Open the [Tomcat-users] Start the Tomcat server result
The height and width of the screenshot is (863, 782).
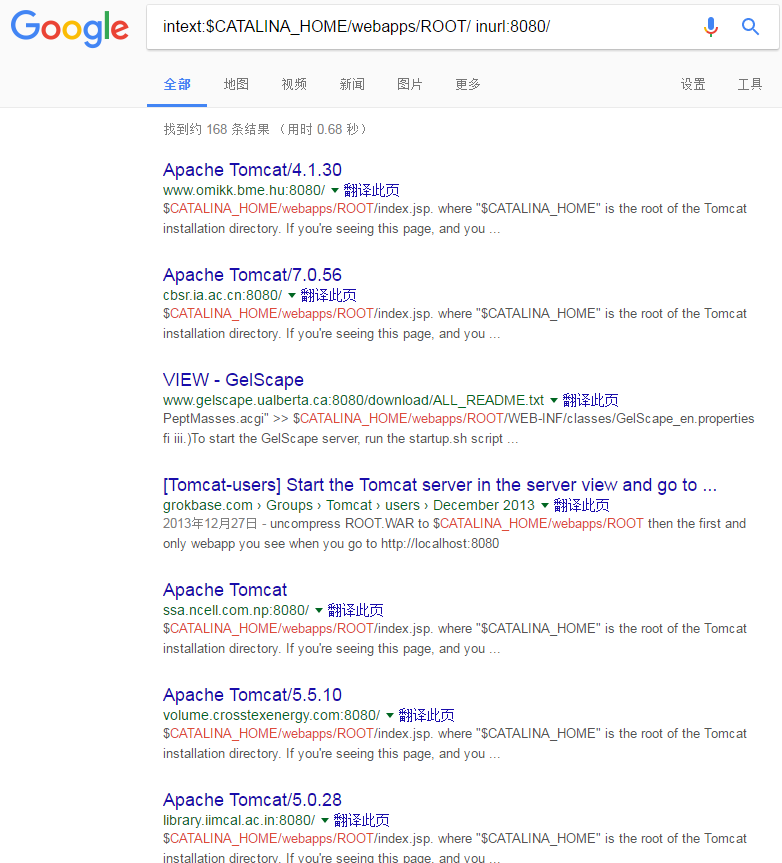coord(440,485)
